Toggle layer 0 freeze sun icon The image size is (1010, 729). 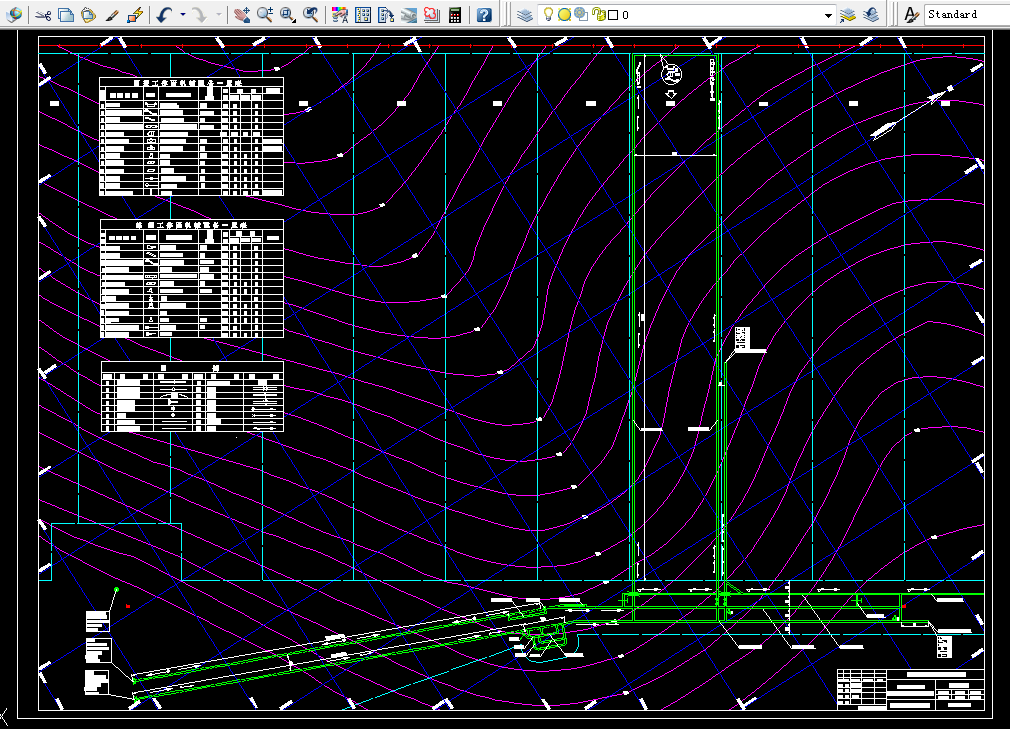point(564,14)
